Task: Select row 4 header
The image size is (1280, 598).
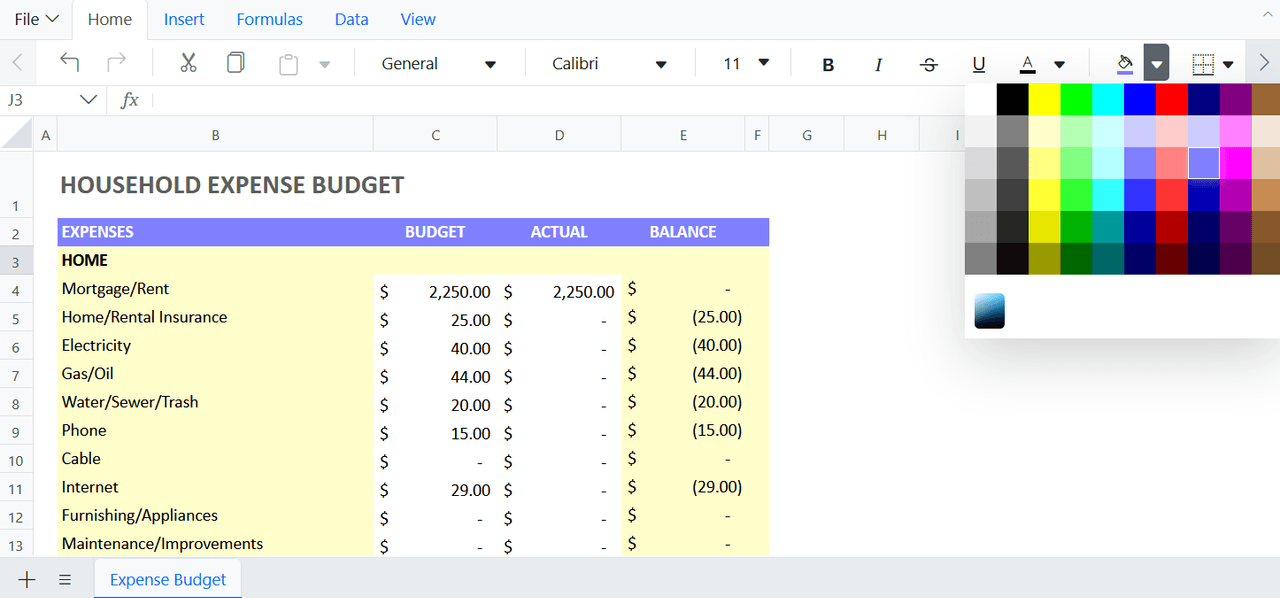Action: click(x=16, y=291)
